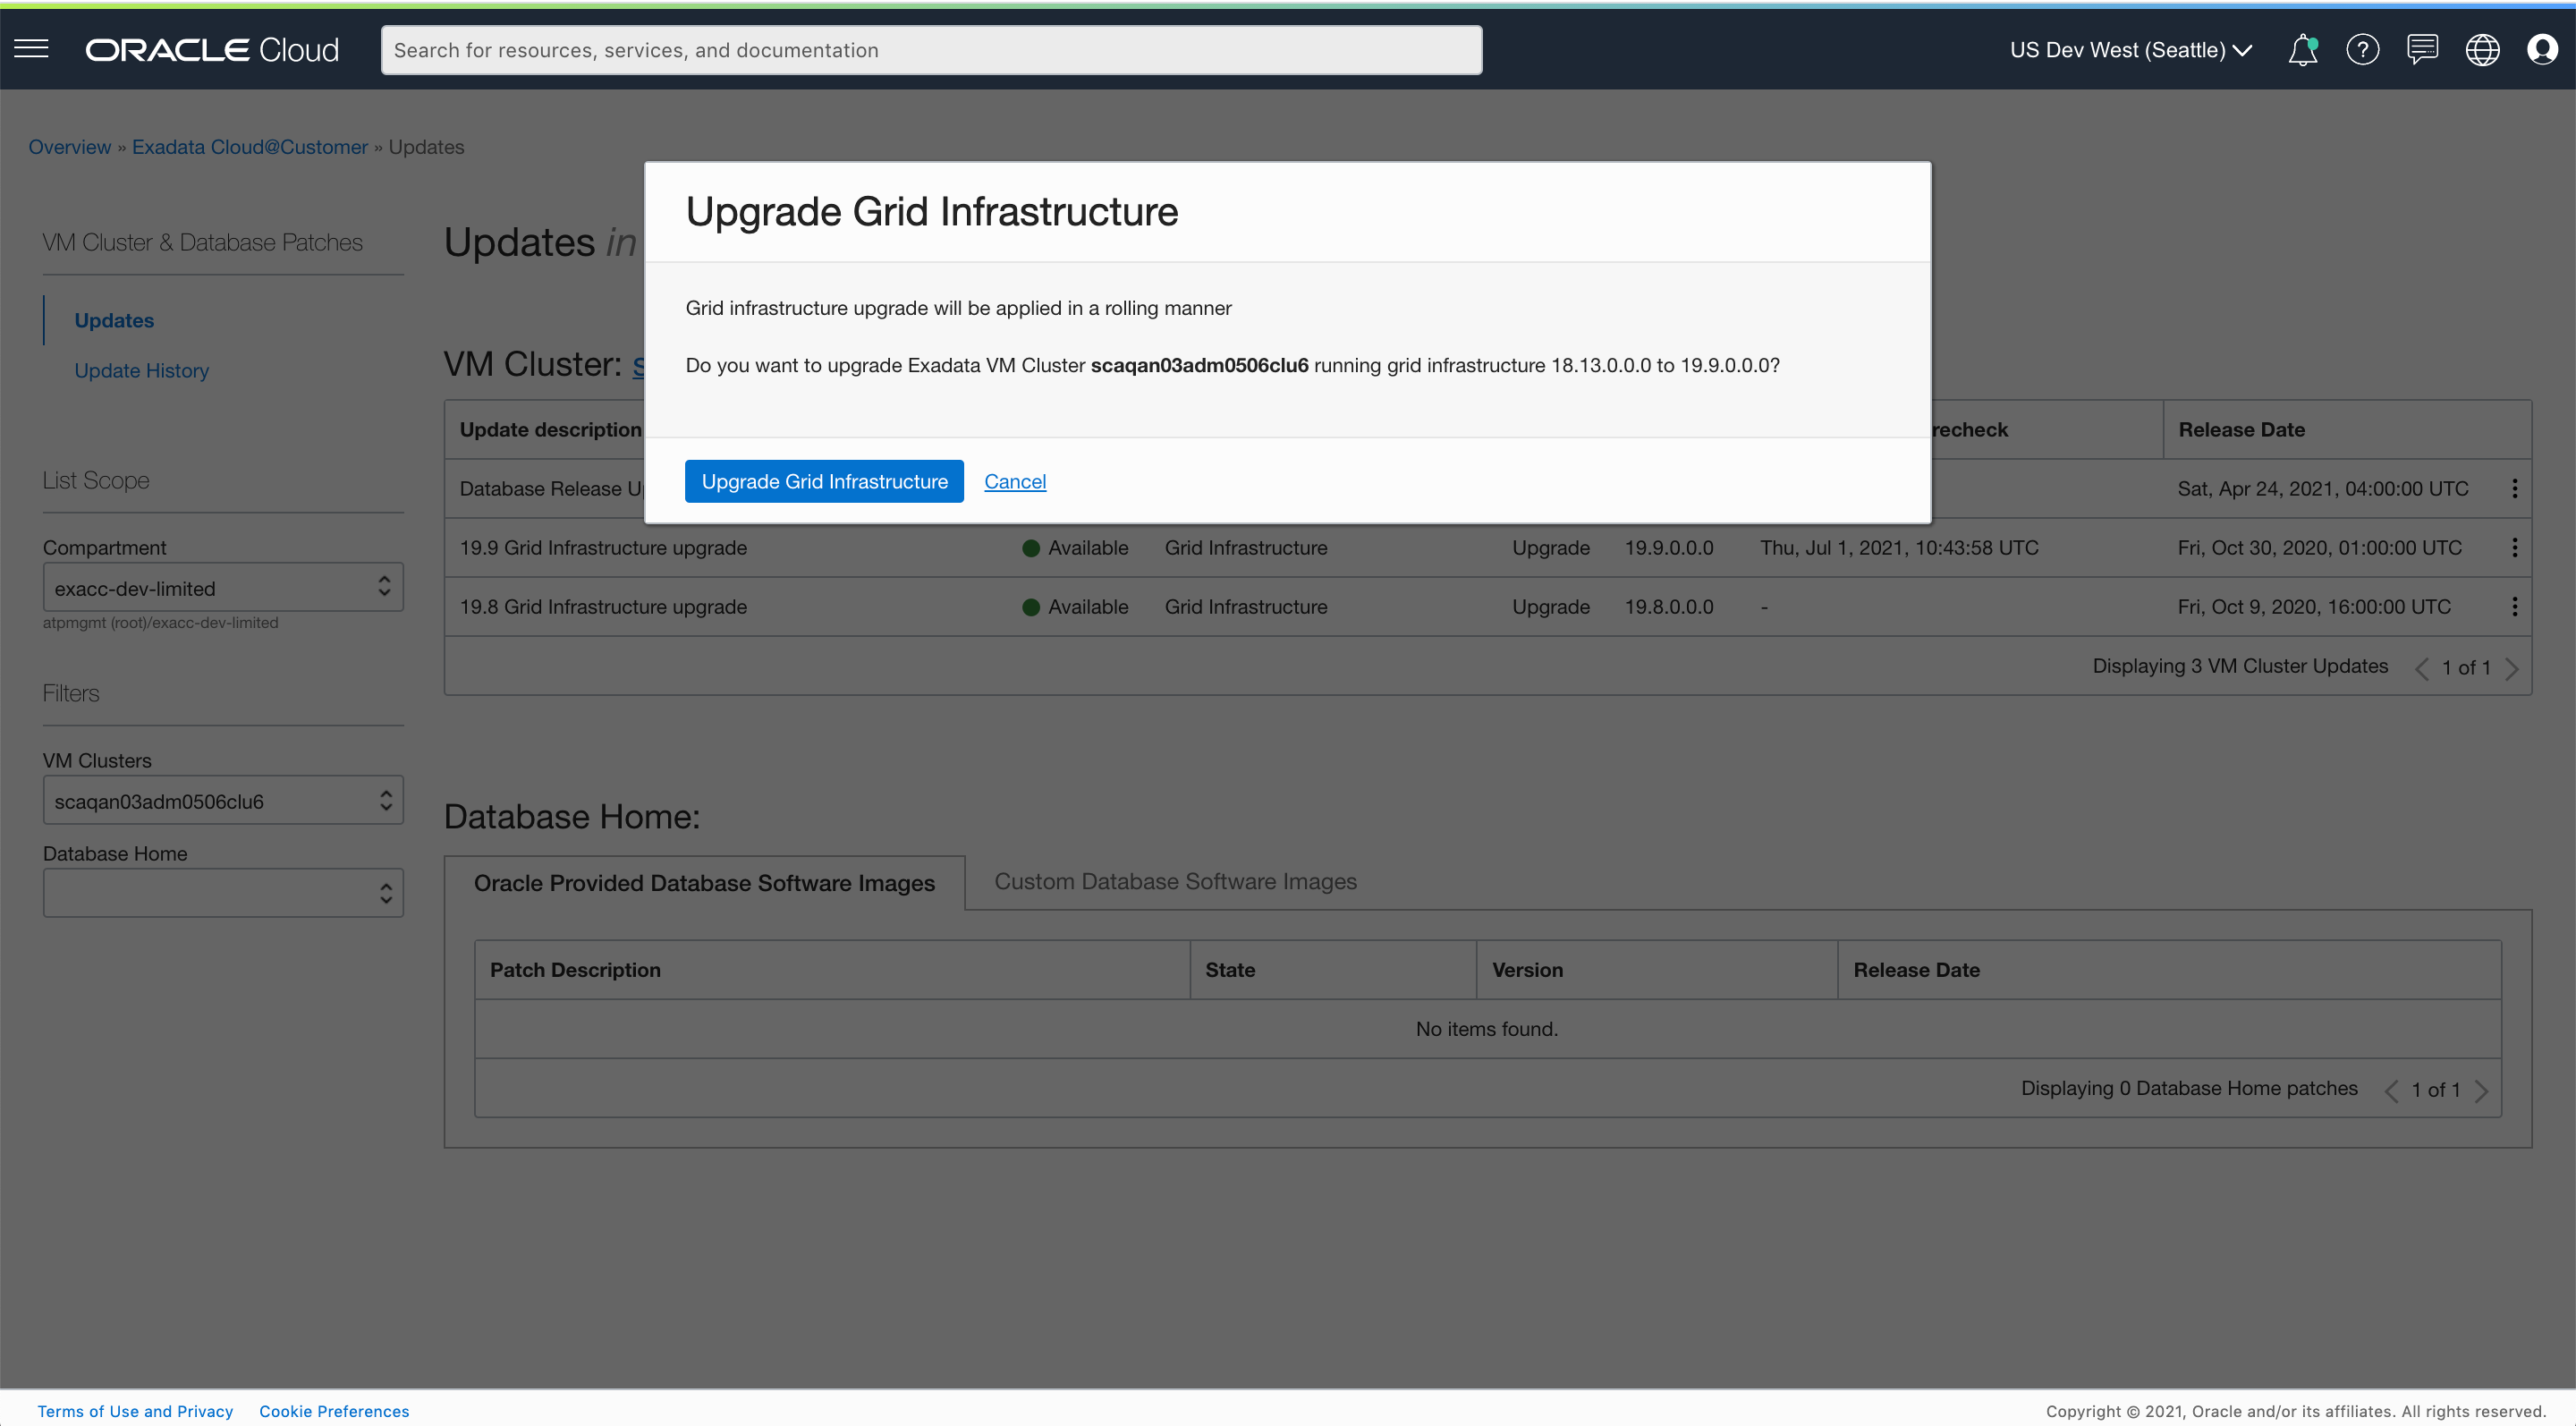Click the notifications bell icon

click(x=2302, y=49)
